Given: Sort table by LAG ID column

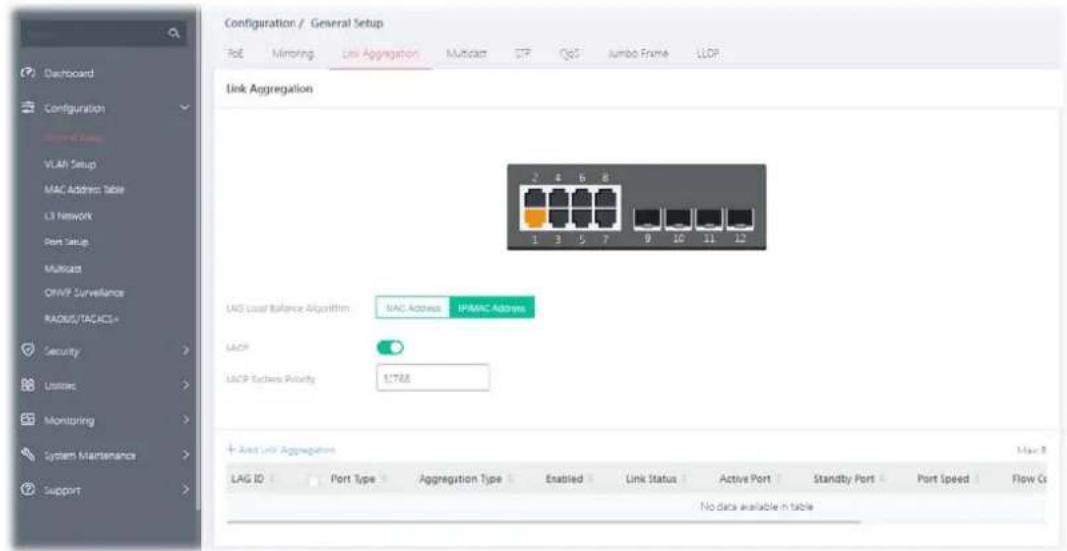Looking at the screenshot, I should (x=248, y=480).
